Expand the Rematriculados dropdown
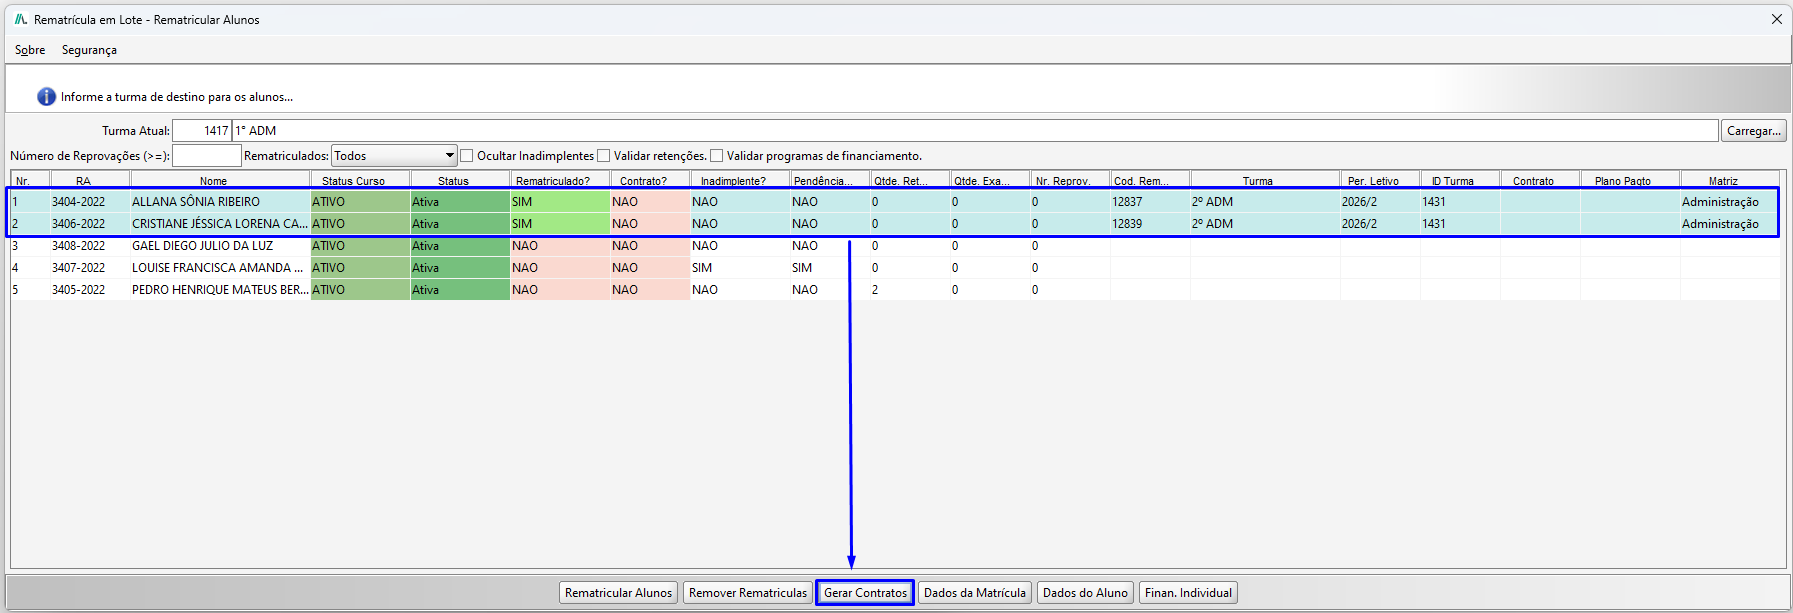This screenshot has width=1793, height=613. [x=449, y=155]
